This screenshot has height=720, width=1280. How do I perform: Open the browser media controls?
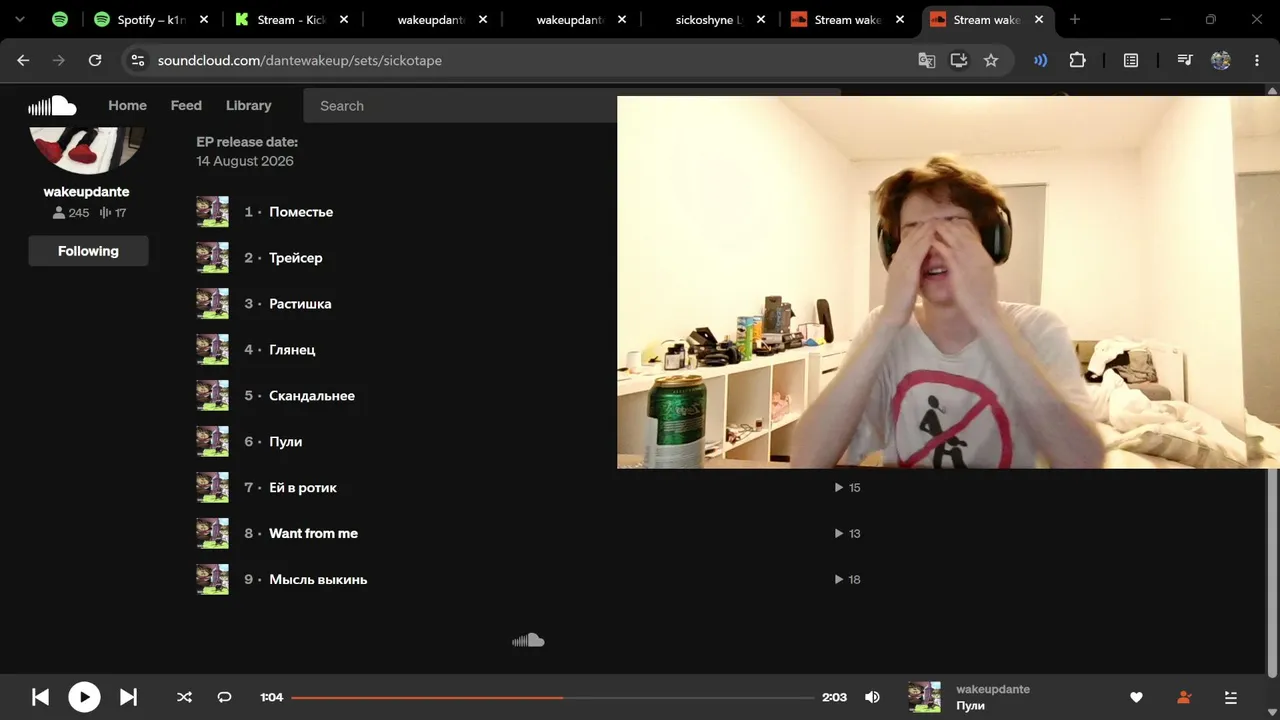click(1185, 60)
